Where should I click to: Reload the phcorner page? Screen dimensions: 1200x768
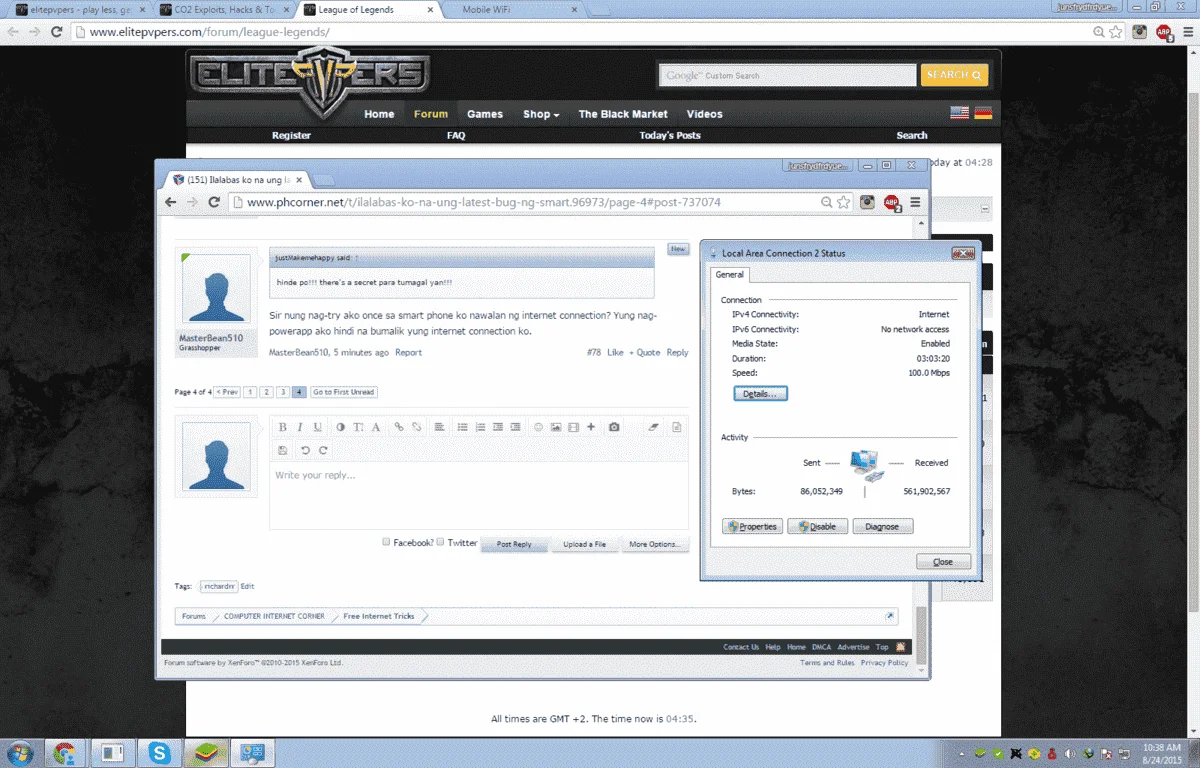(x=214, y=202)
